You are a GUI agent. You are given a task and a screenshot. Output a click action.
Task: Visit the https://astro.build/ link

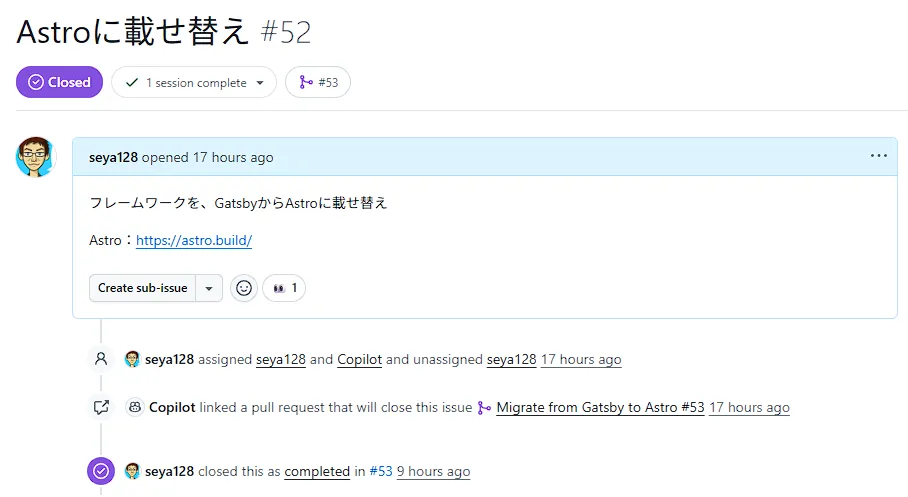tap(194, 240)
